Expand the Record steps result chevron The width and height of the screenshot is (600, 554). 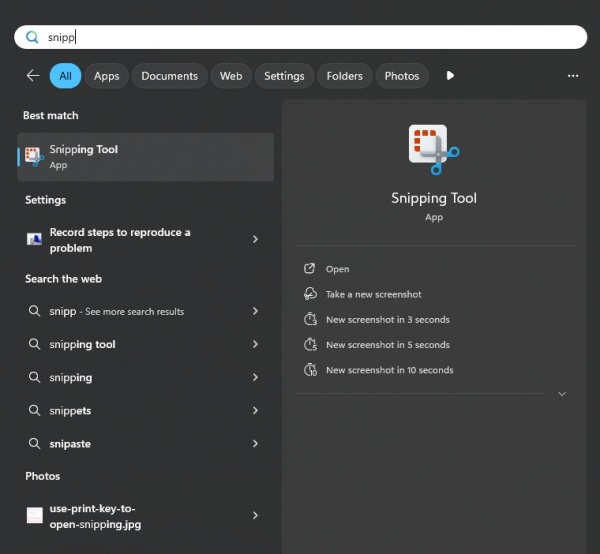click(255, 239)
